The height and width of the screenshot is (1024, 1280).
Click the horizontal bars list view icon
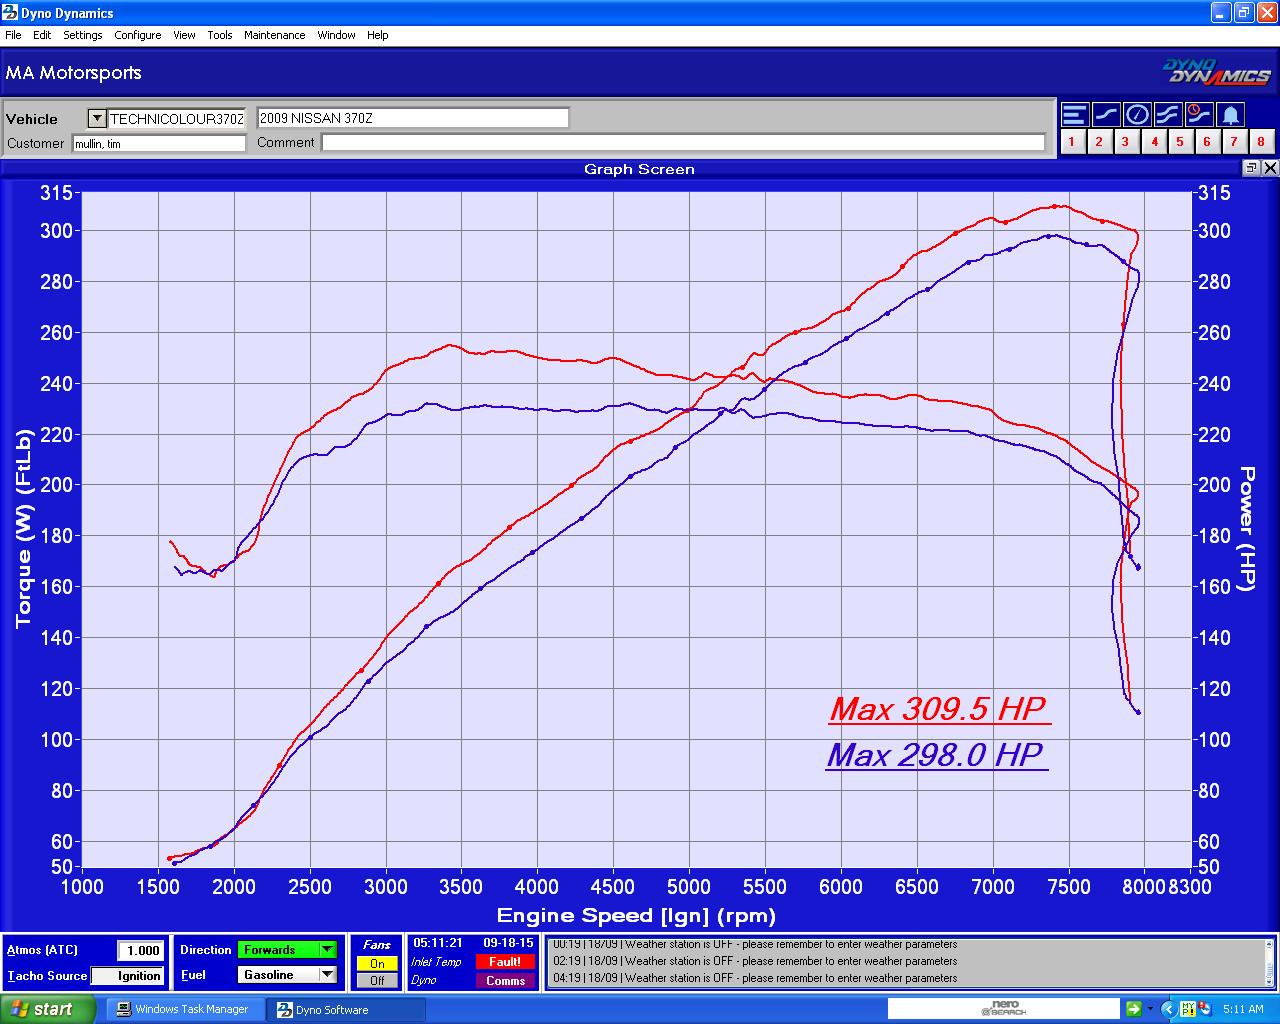click(1074, 115)
